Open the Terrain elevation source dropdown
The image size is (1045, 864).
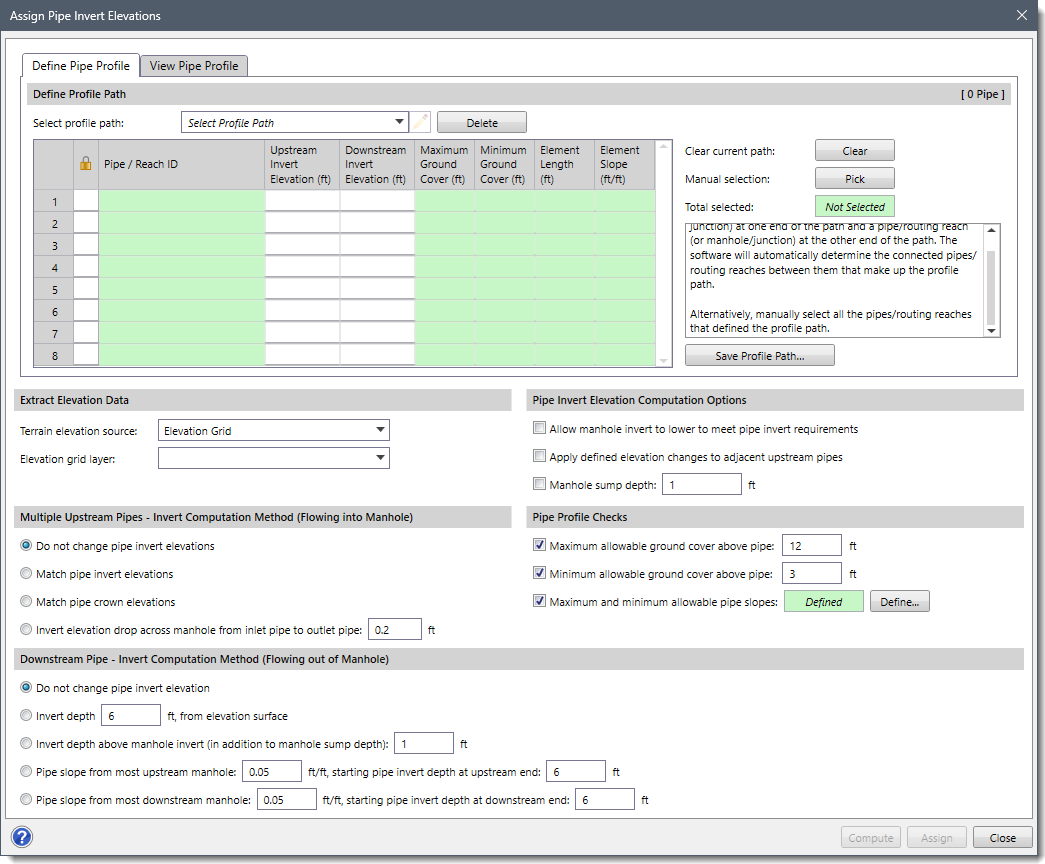381,429
